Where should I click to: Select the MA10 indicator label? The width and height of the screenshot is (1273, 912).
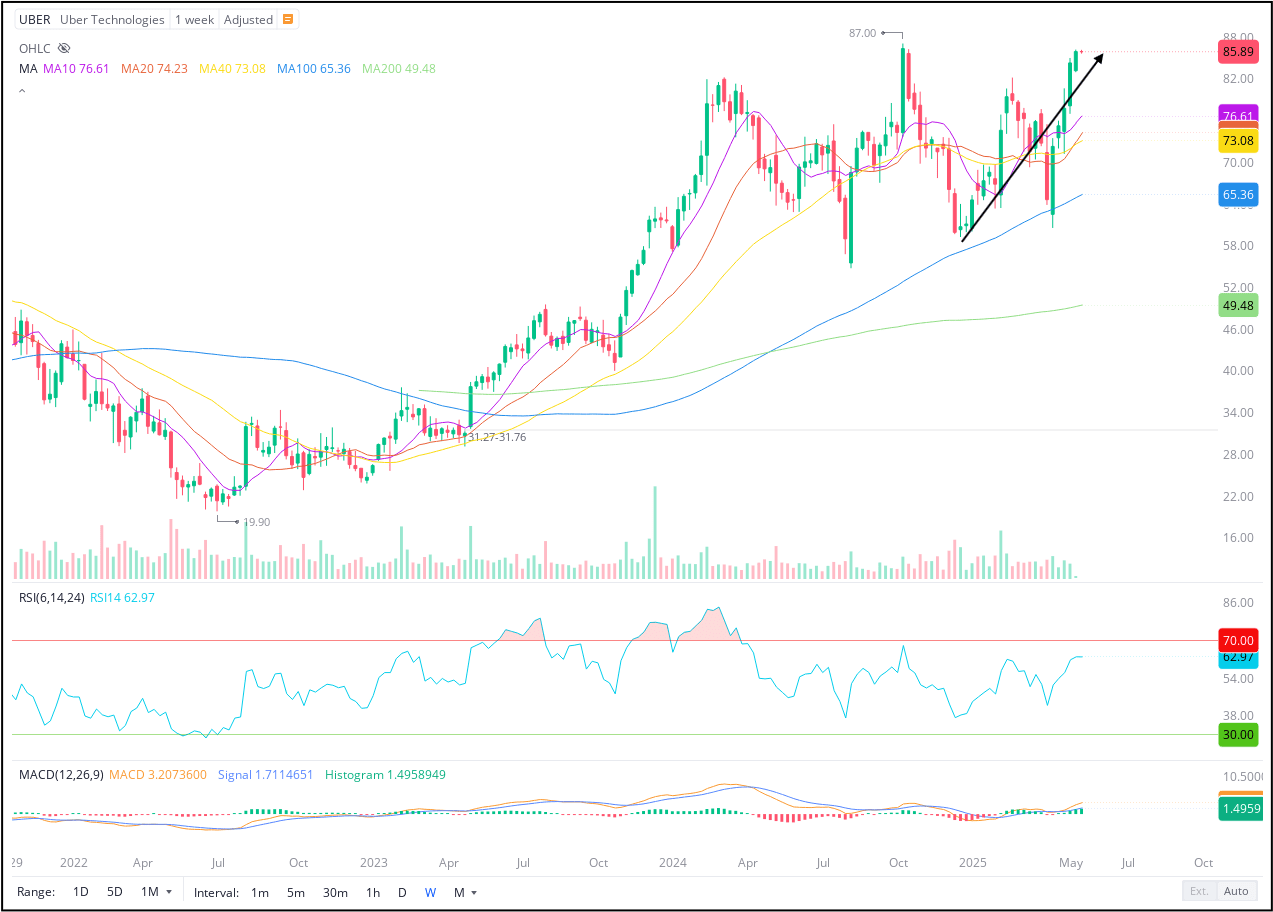coord(91,68)
